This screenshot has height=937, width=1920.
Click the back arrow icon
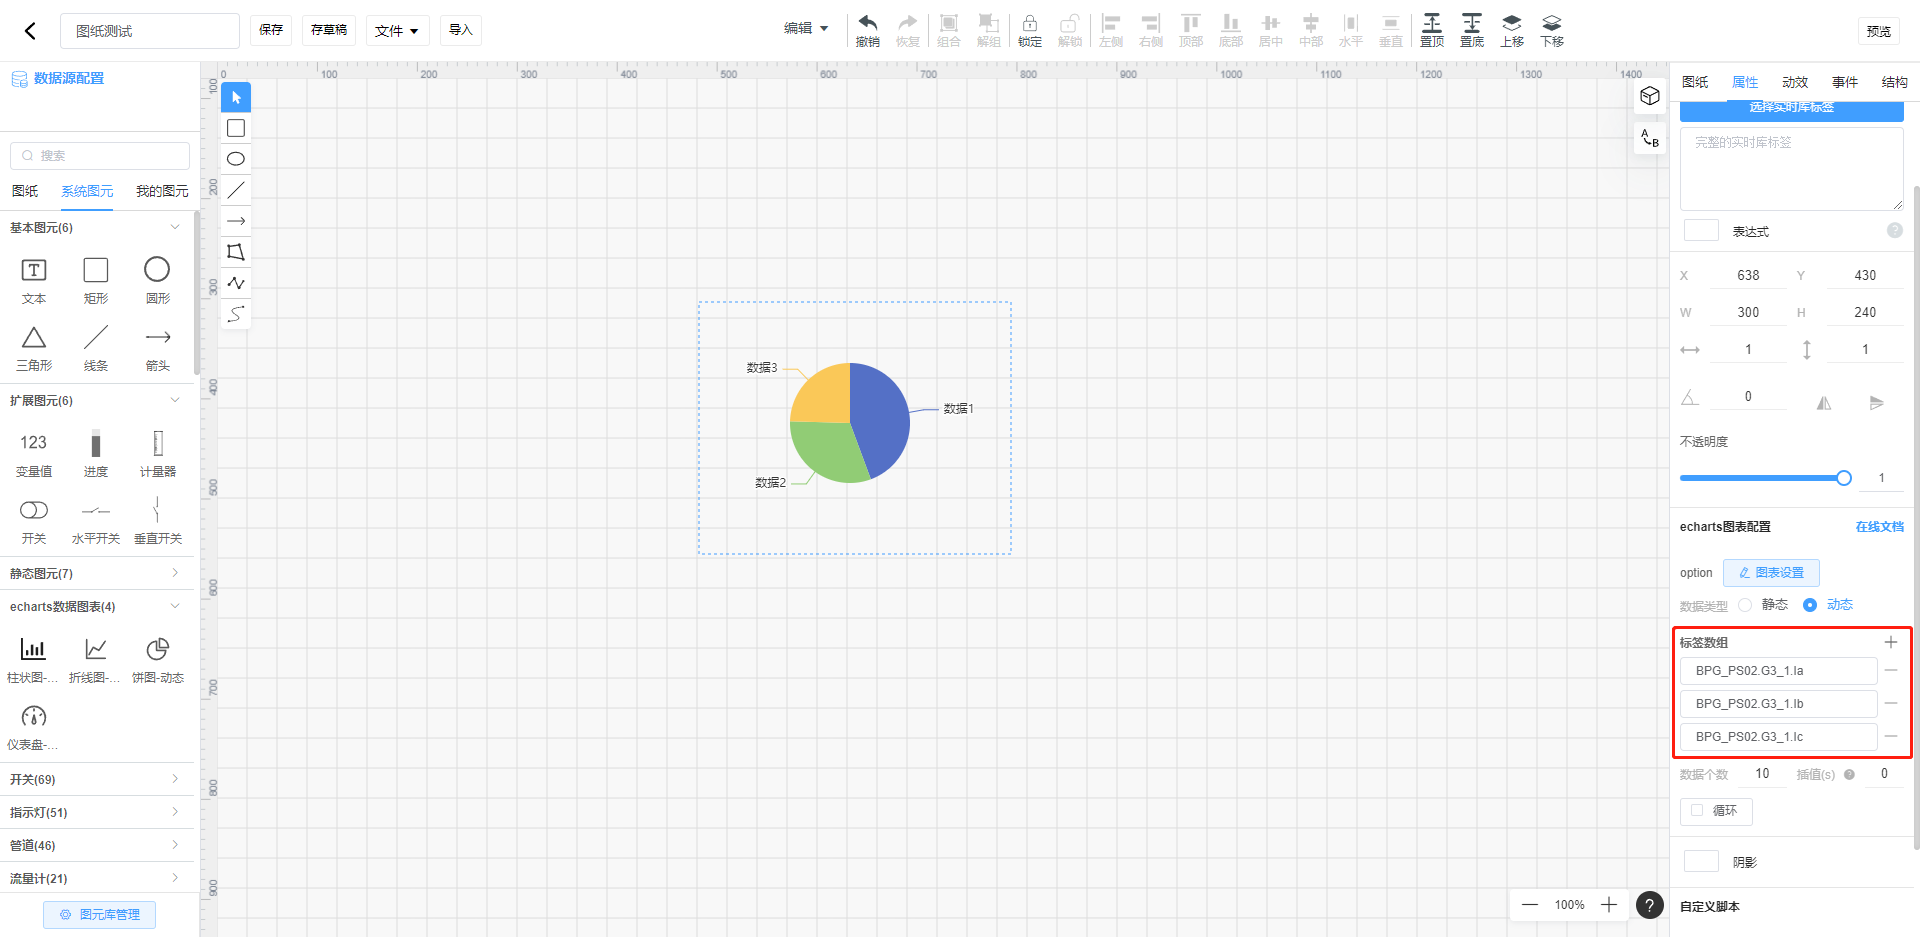[30, 31]
